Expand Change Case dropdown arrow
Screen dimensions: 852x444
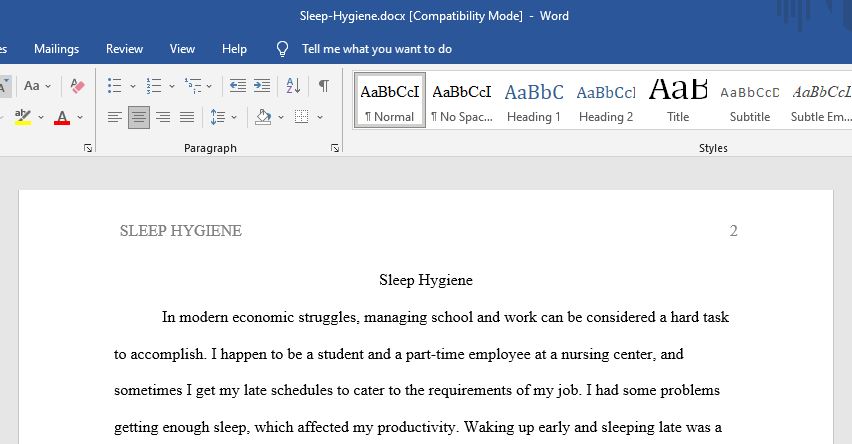pos(48,86)
